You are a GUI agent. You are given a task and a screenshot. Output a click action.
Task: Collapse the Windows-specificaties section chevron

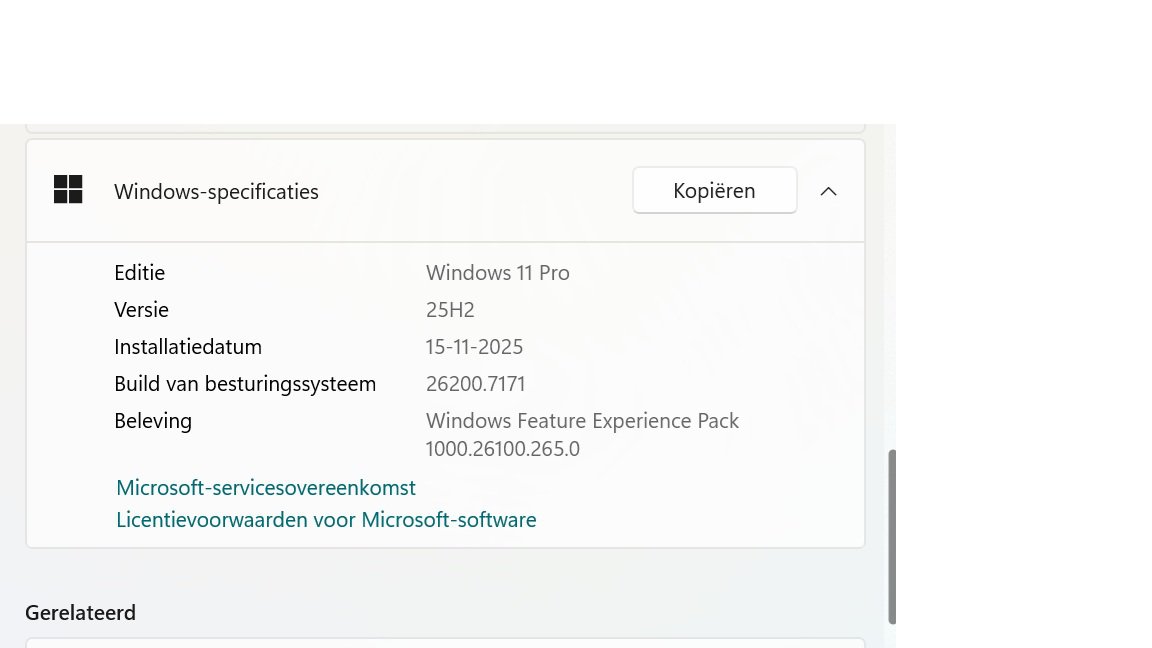(x=828, y=191)
